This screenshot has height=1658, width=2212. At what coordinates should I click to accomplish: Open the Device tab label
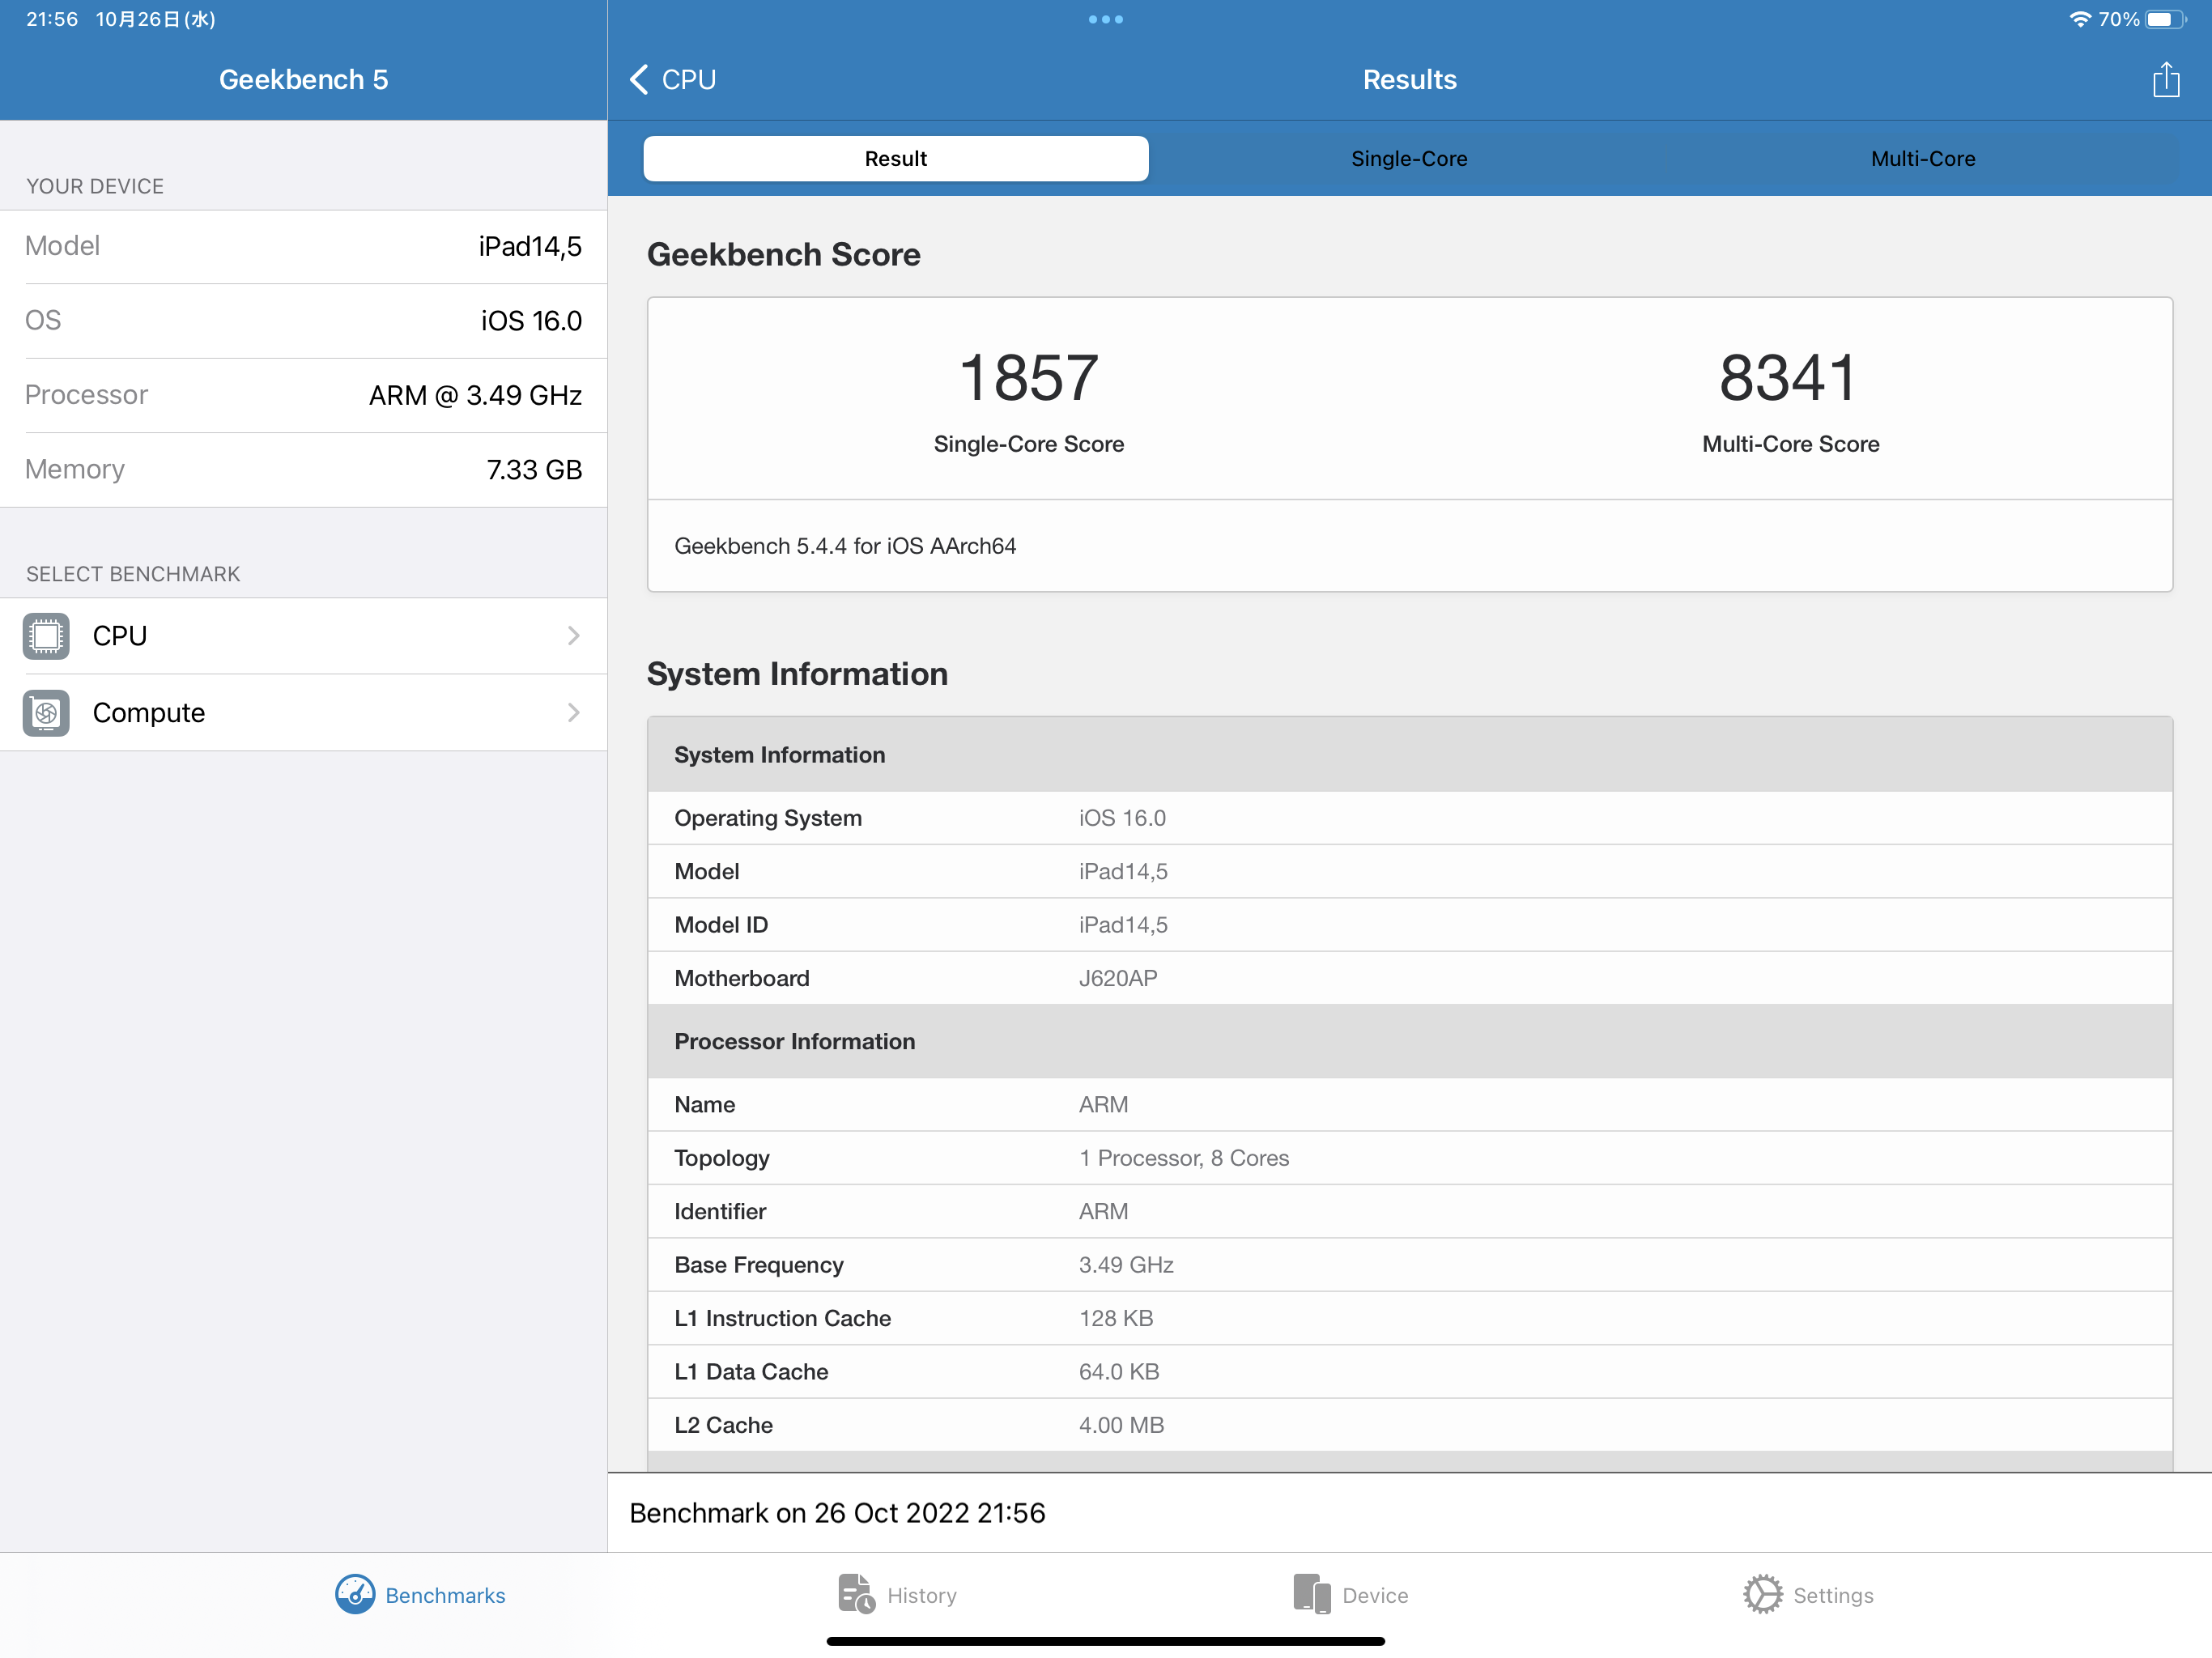click(1375, 1595)
